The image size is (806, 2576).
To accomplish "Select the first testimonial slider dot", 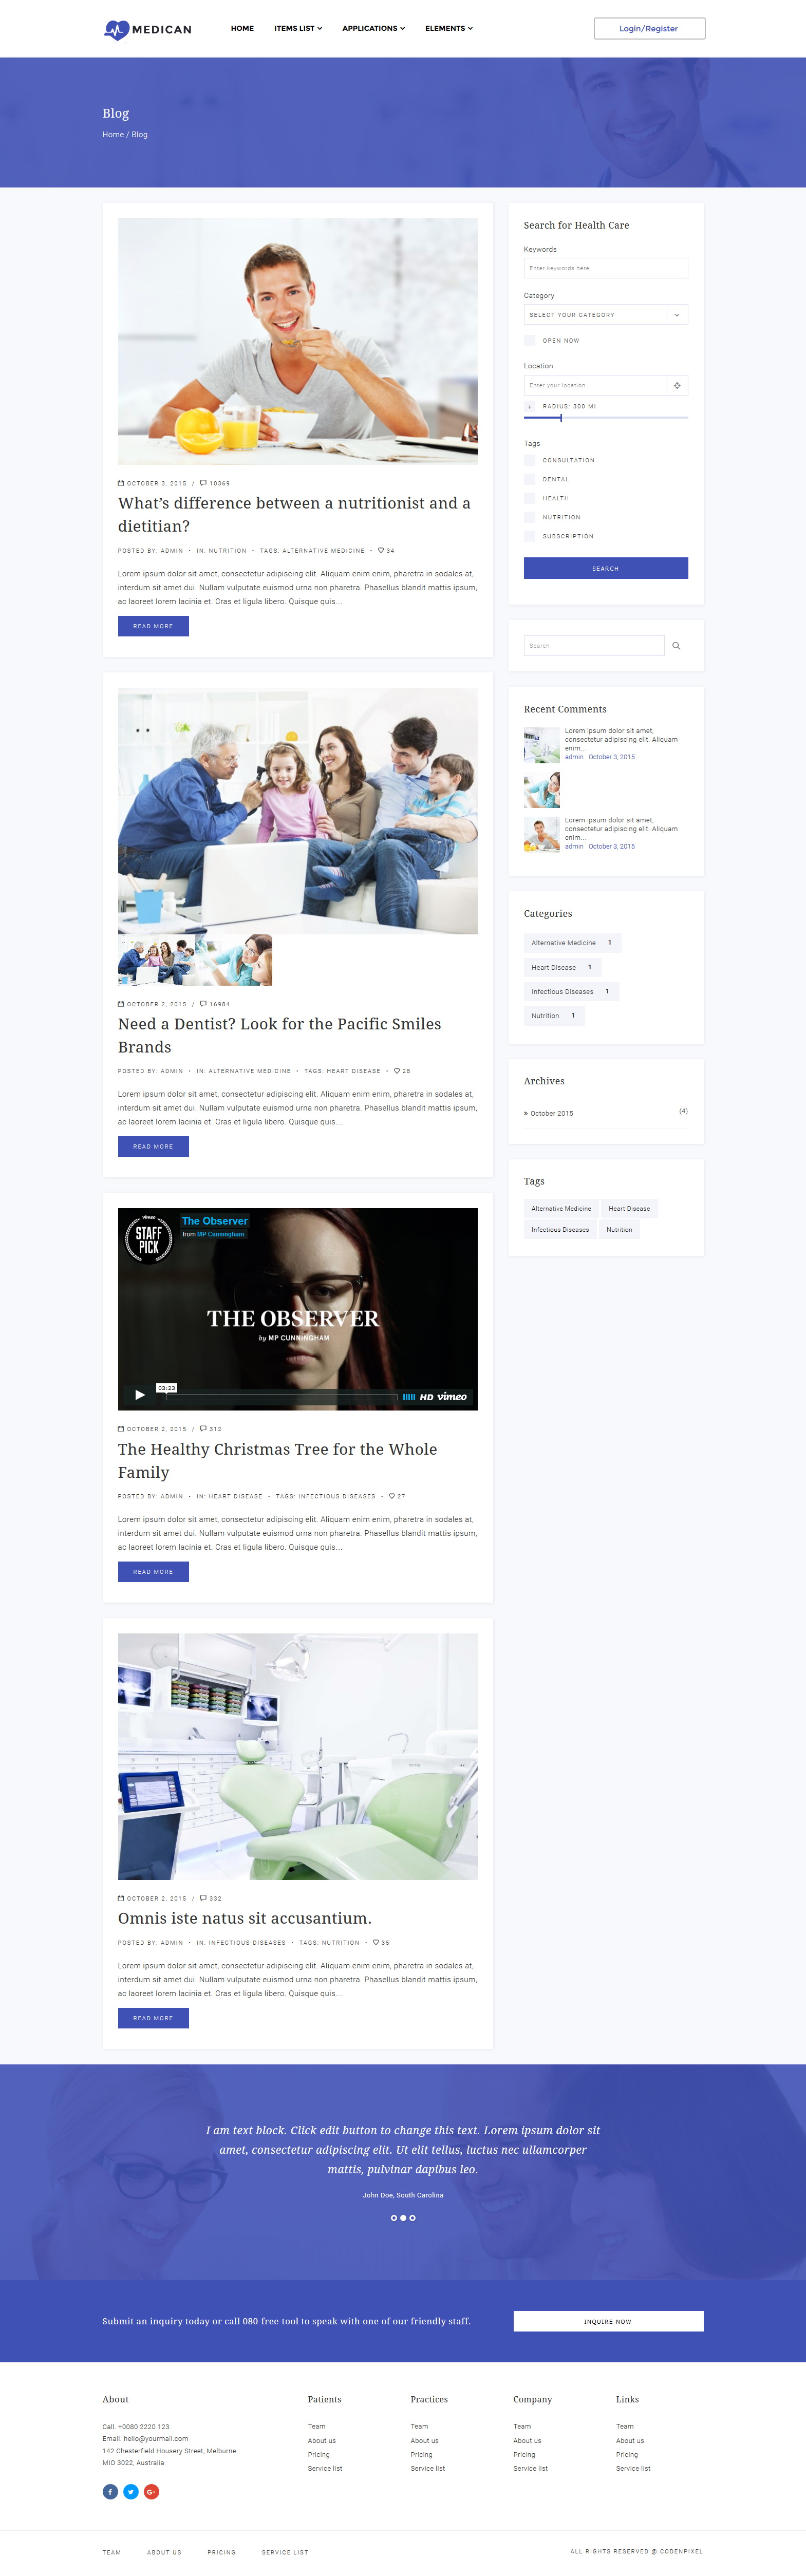I will (x=394, y=2218).
